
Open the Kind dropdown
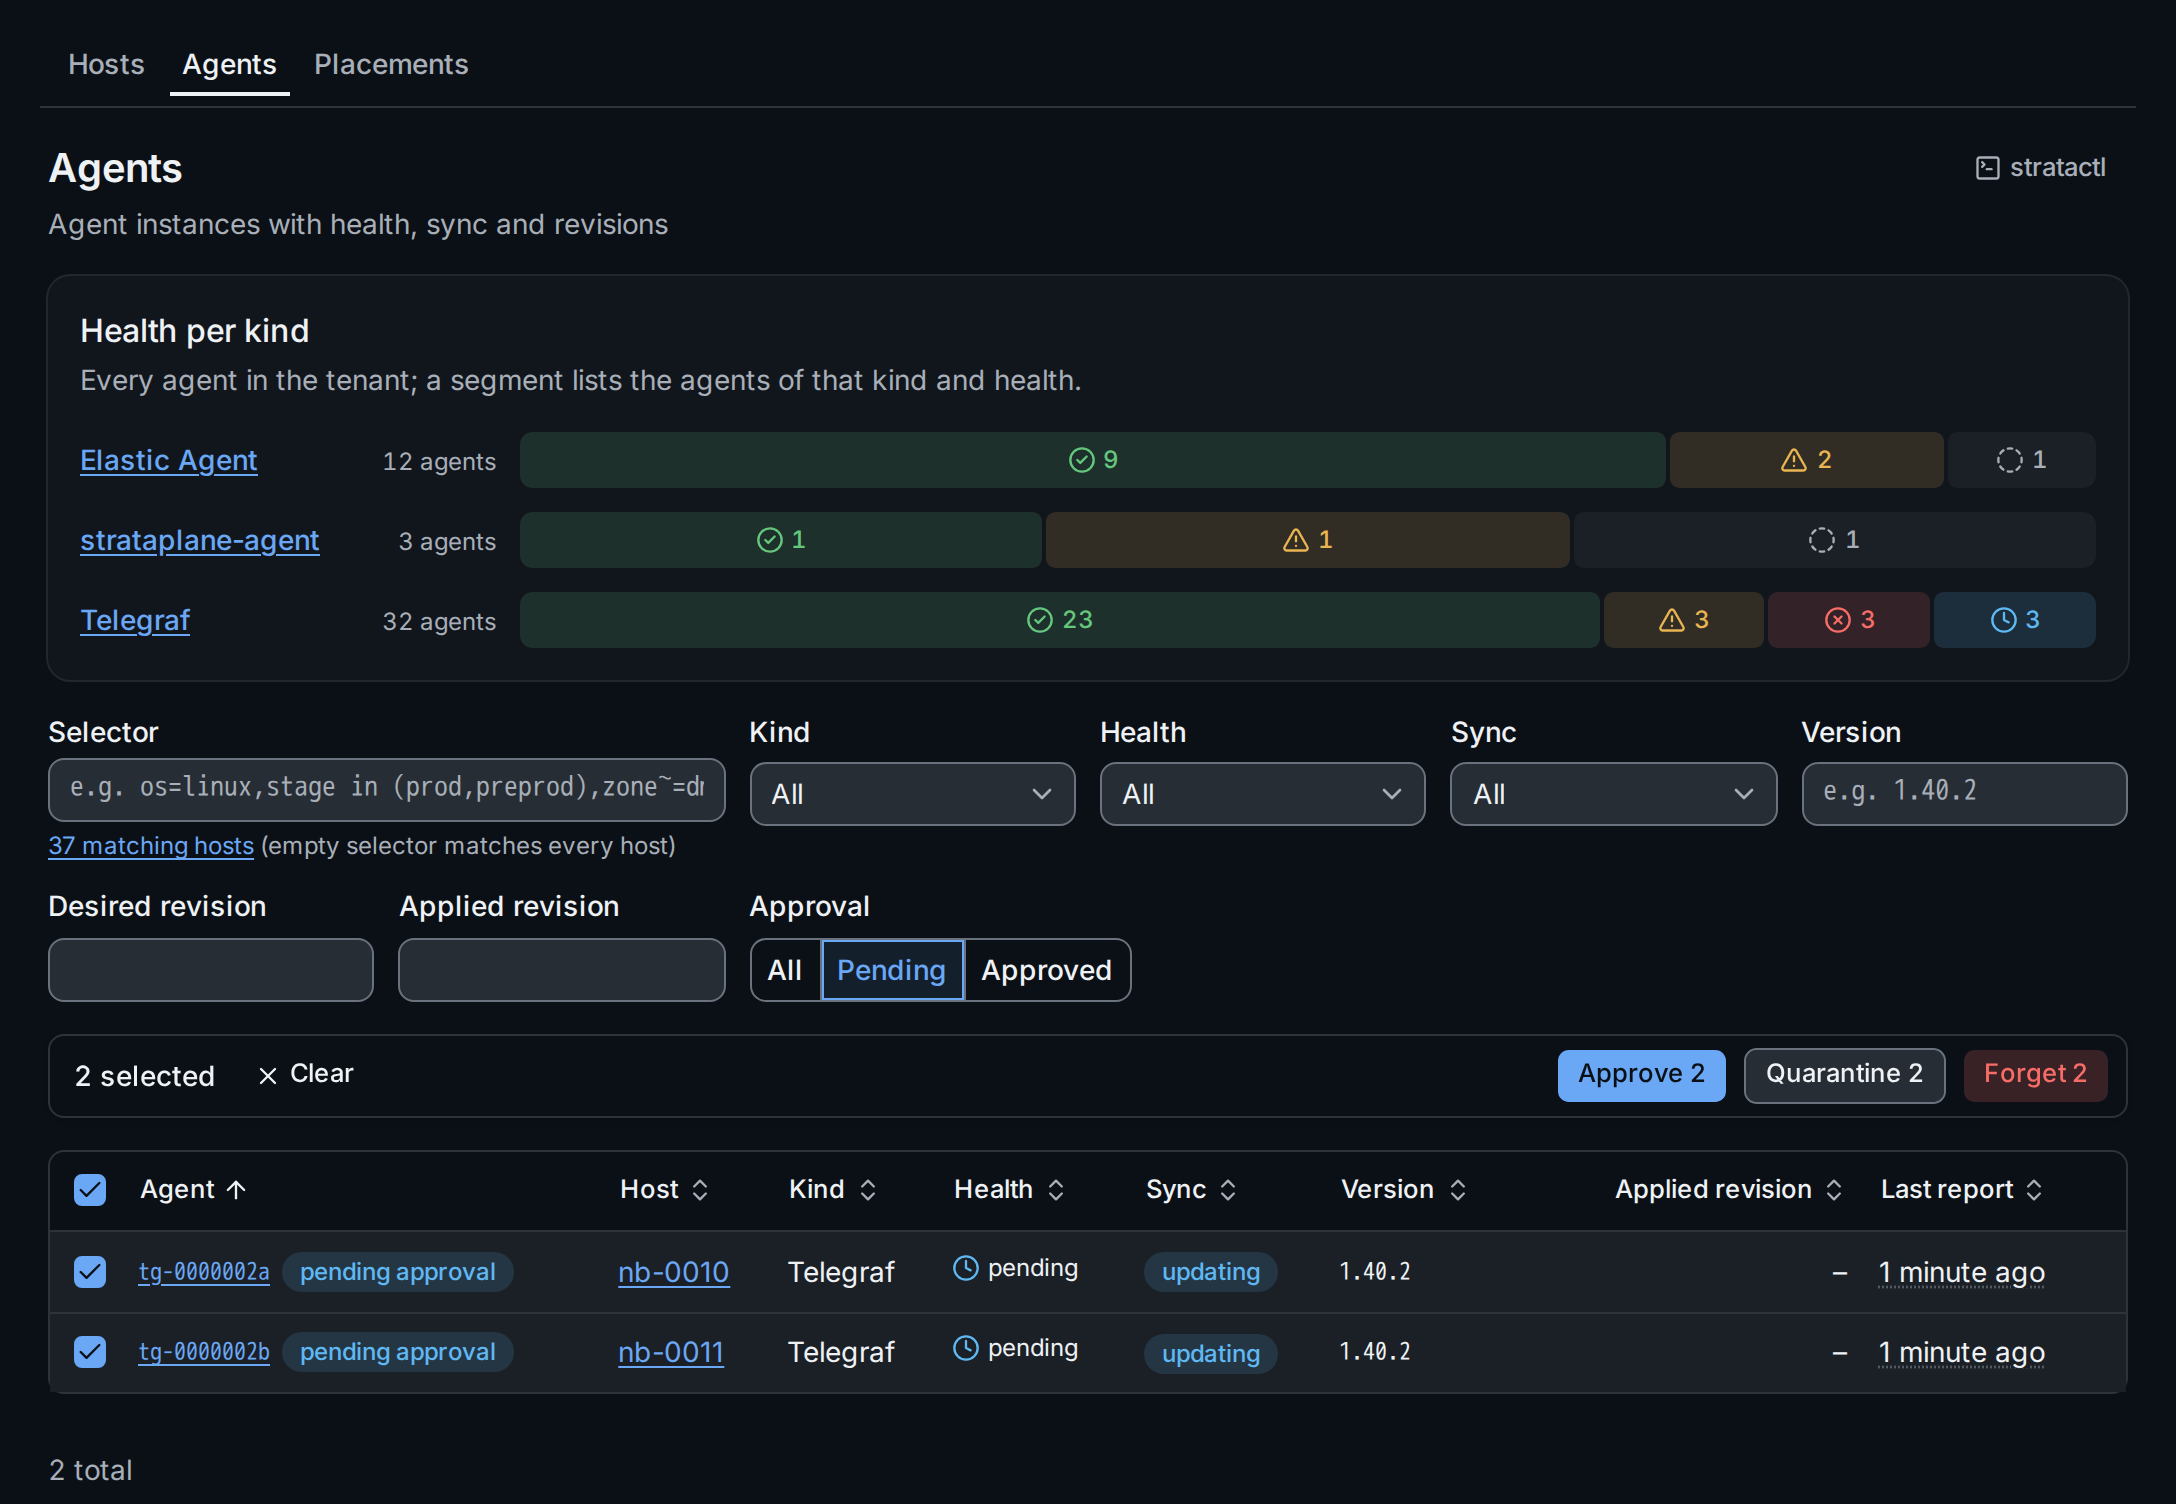click(912, 794)
